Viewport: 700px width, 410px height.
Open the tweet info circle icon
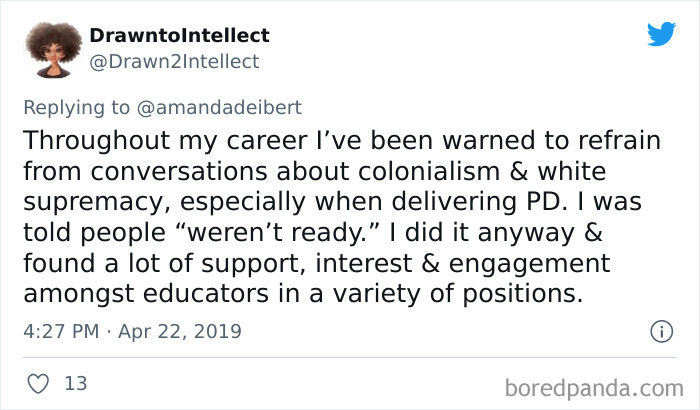(x=659, y=330)
